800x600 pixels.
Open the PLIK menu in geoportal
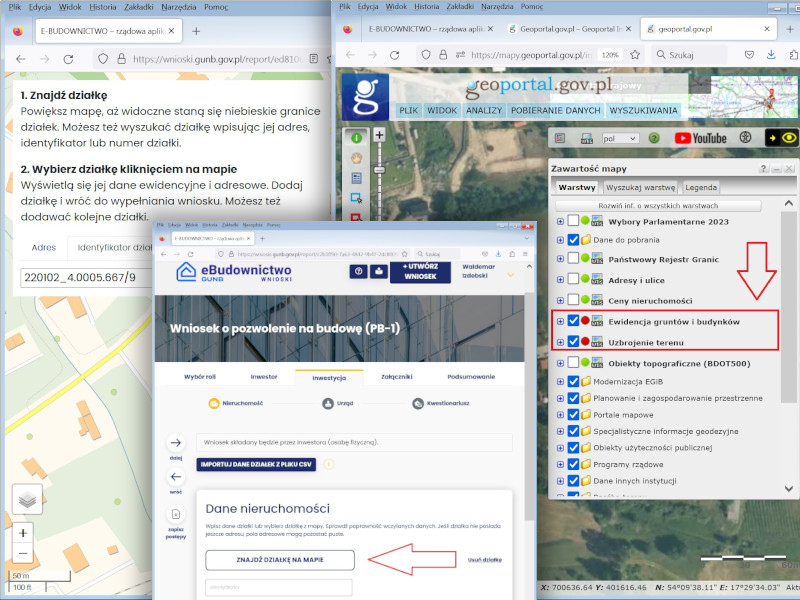coord(409,110)
